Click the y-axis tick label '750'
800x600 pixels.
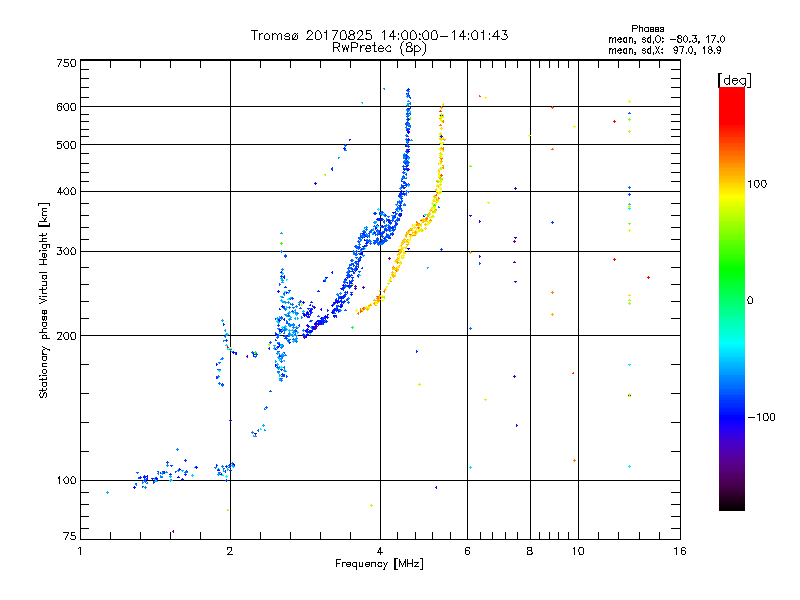[x=66, y=63]
